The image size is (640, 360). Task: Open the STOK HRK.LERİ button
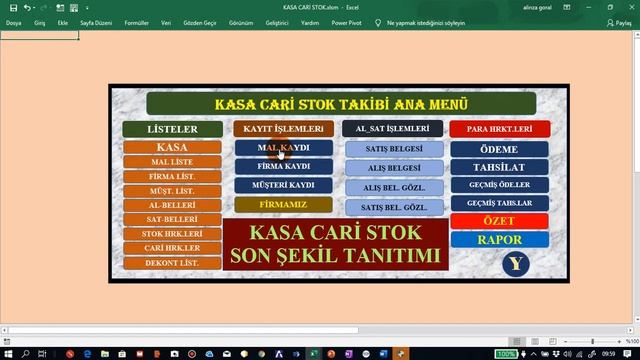click(x=172, y=234)
